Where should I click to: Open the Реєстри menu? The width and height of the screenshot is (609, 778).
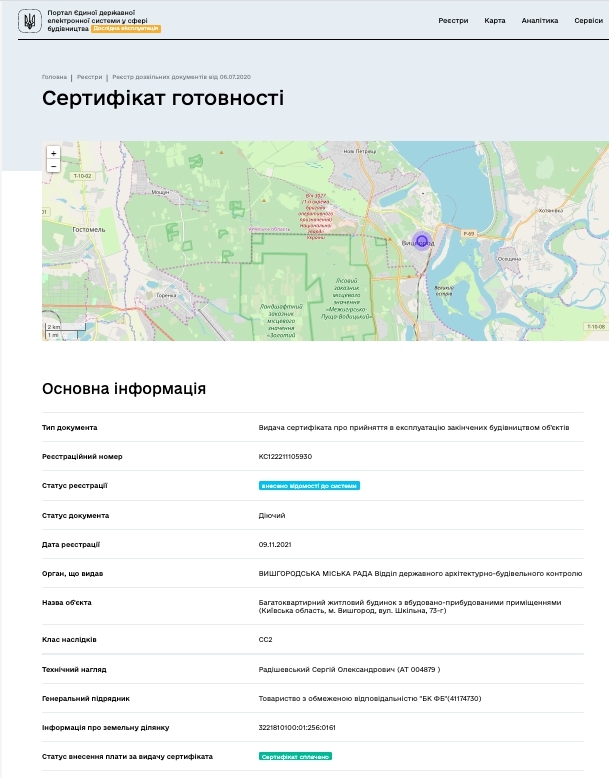point(453,20)
